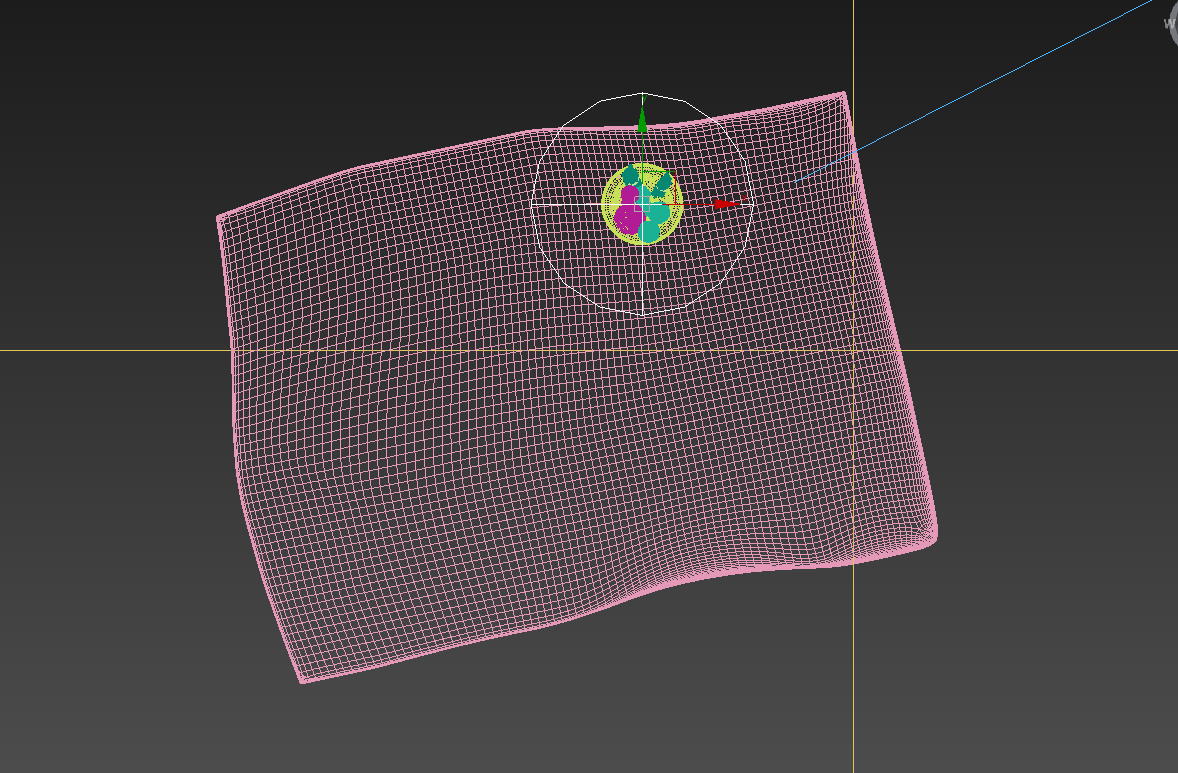Click the W compass label on the ViewCube

(x=1171, y=22)
